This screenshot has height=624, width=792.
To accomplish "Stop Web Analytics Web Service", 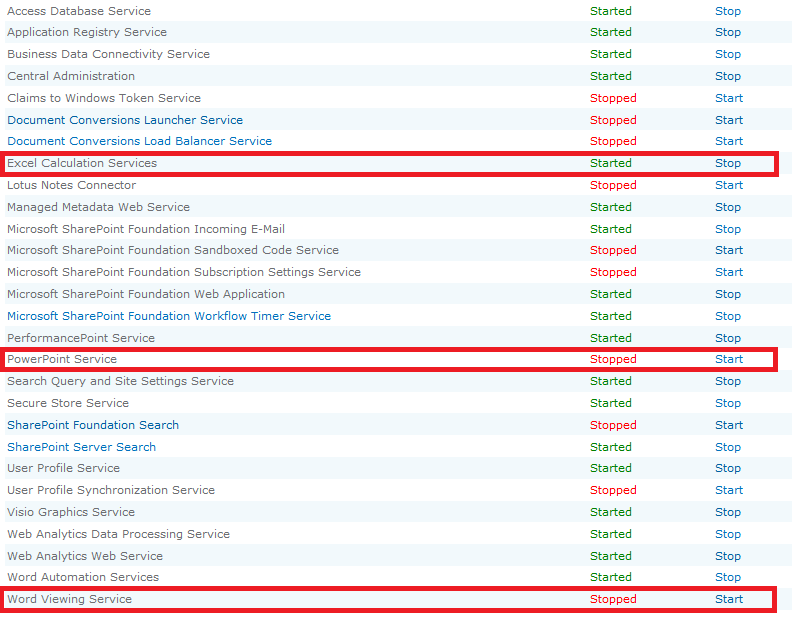I will pos(727,556).
